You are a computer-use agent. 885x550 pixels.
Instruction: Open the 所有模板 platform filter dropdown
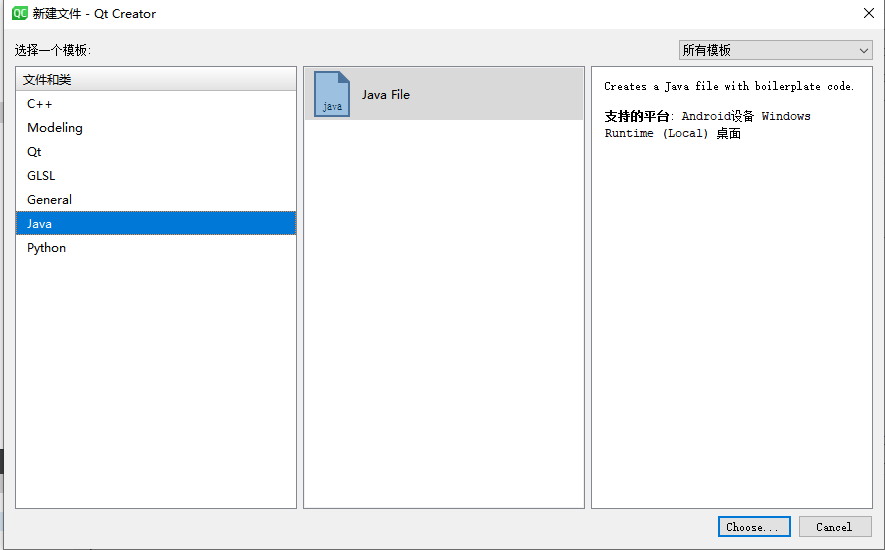(x=776, y=50)
